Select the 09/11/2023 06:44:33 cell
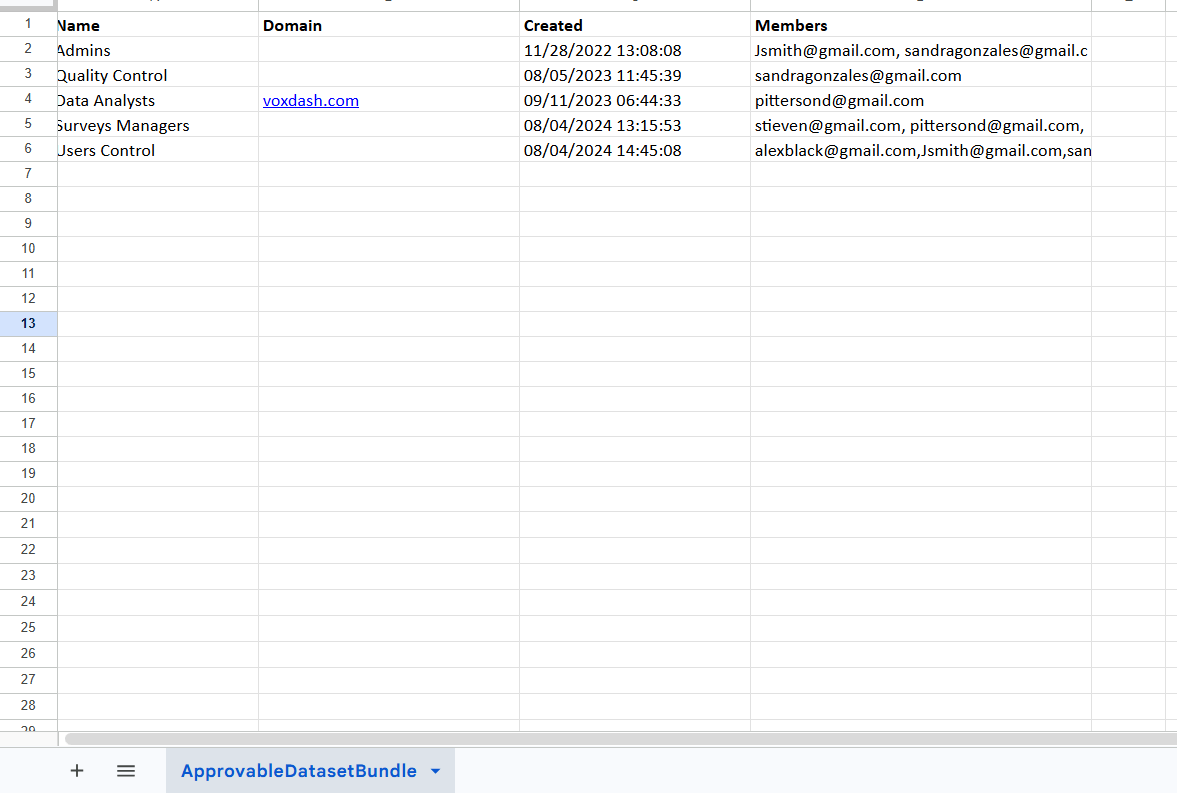1177x793 pixels. pyautogui.click(x=634, y=101)
